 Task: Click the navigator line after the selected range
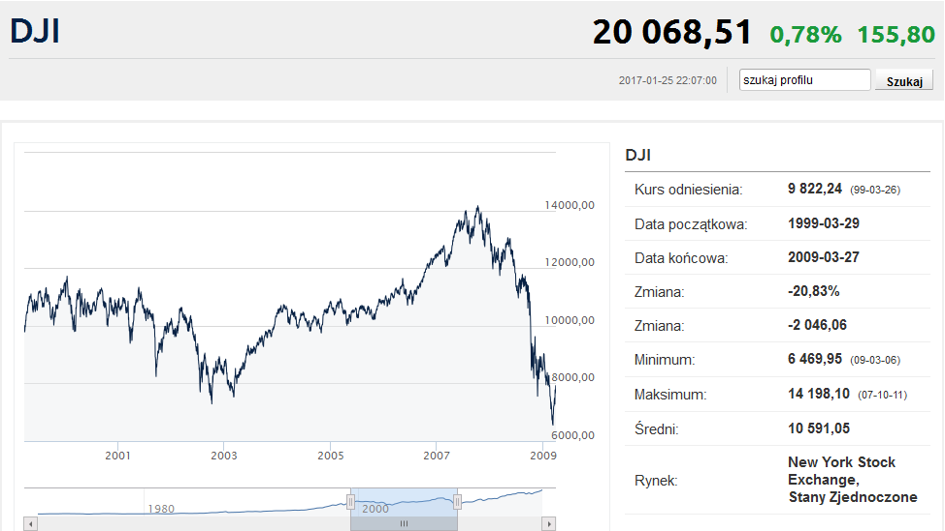[x=500, y=497]
